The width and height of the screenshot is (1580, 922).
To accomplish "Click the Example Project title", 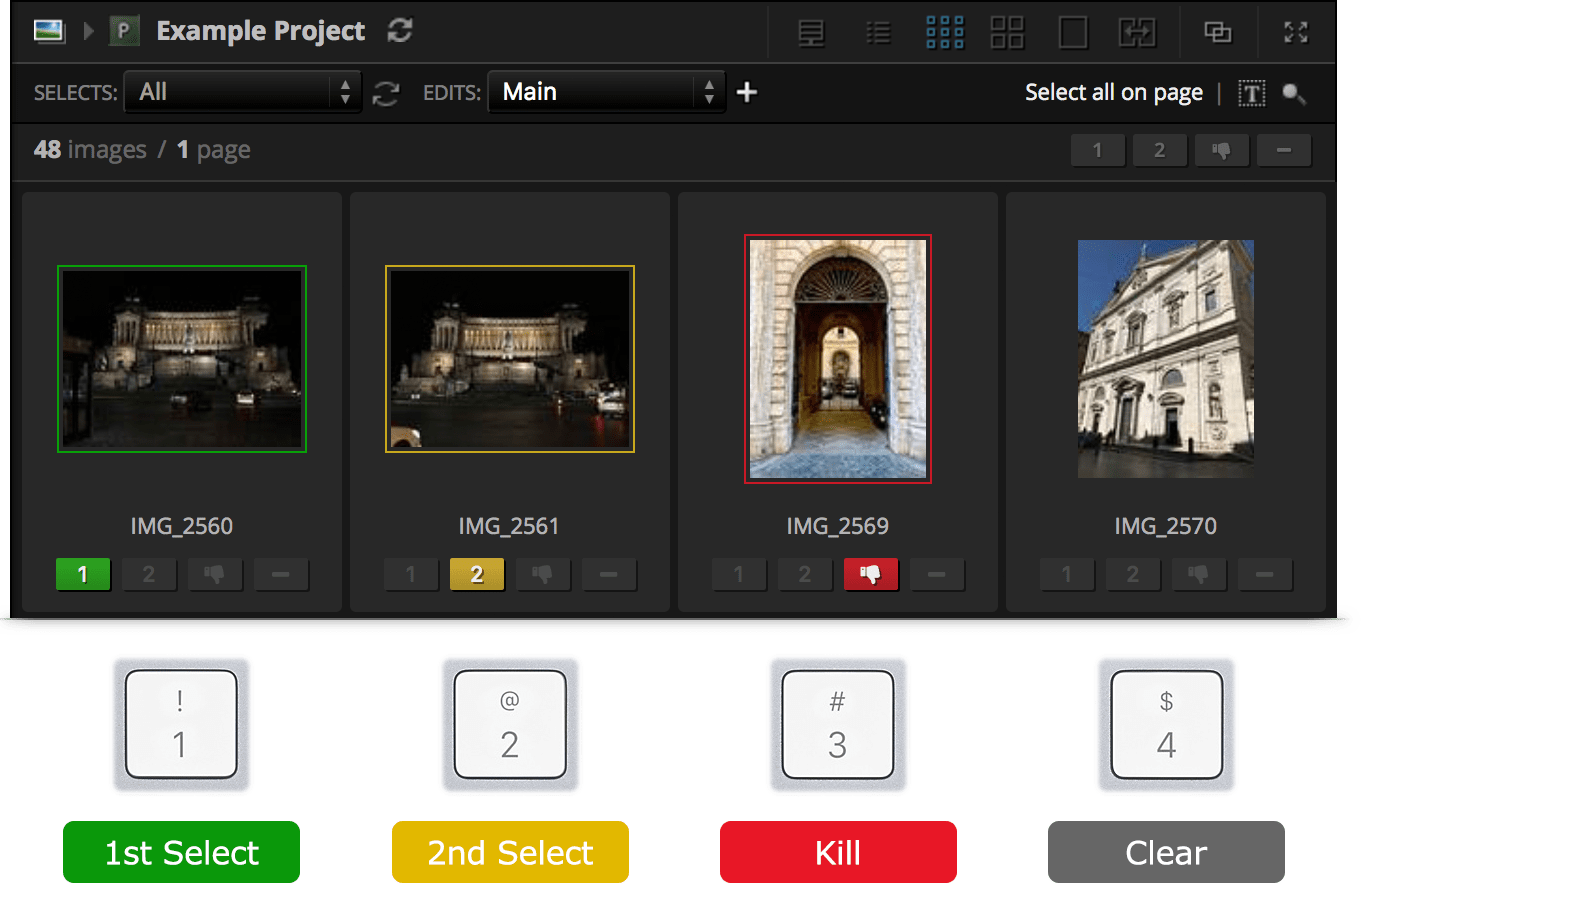I will (x=261, y=32).
